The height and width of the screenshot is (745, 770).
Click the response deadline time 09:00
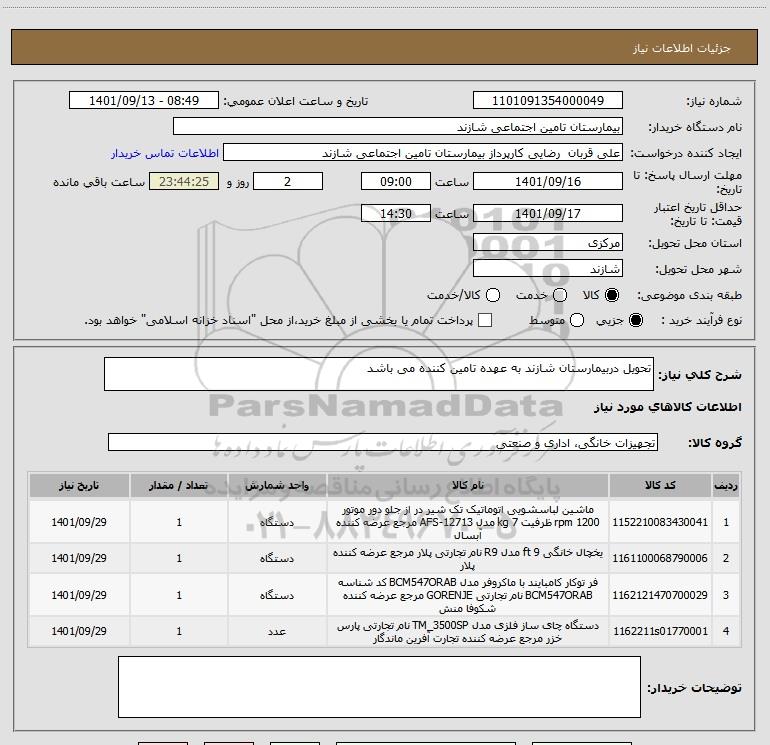coord(396,181)
